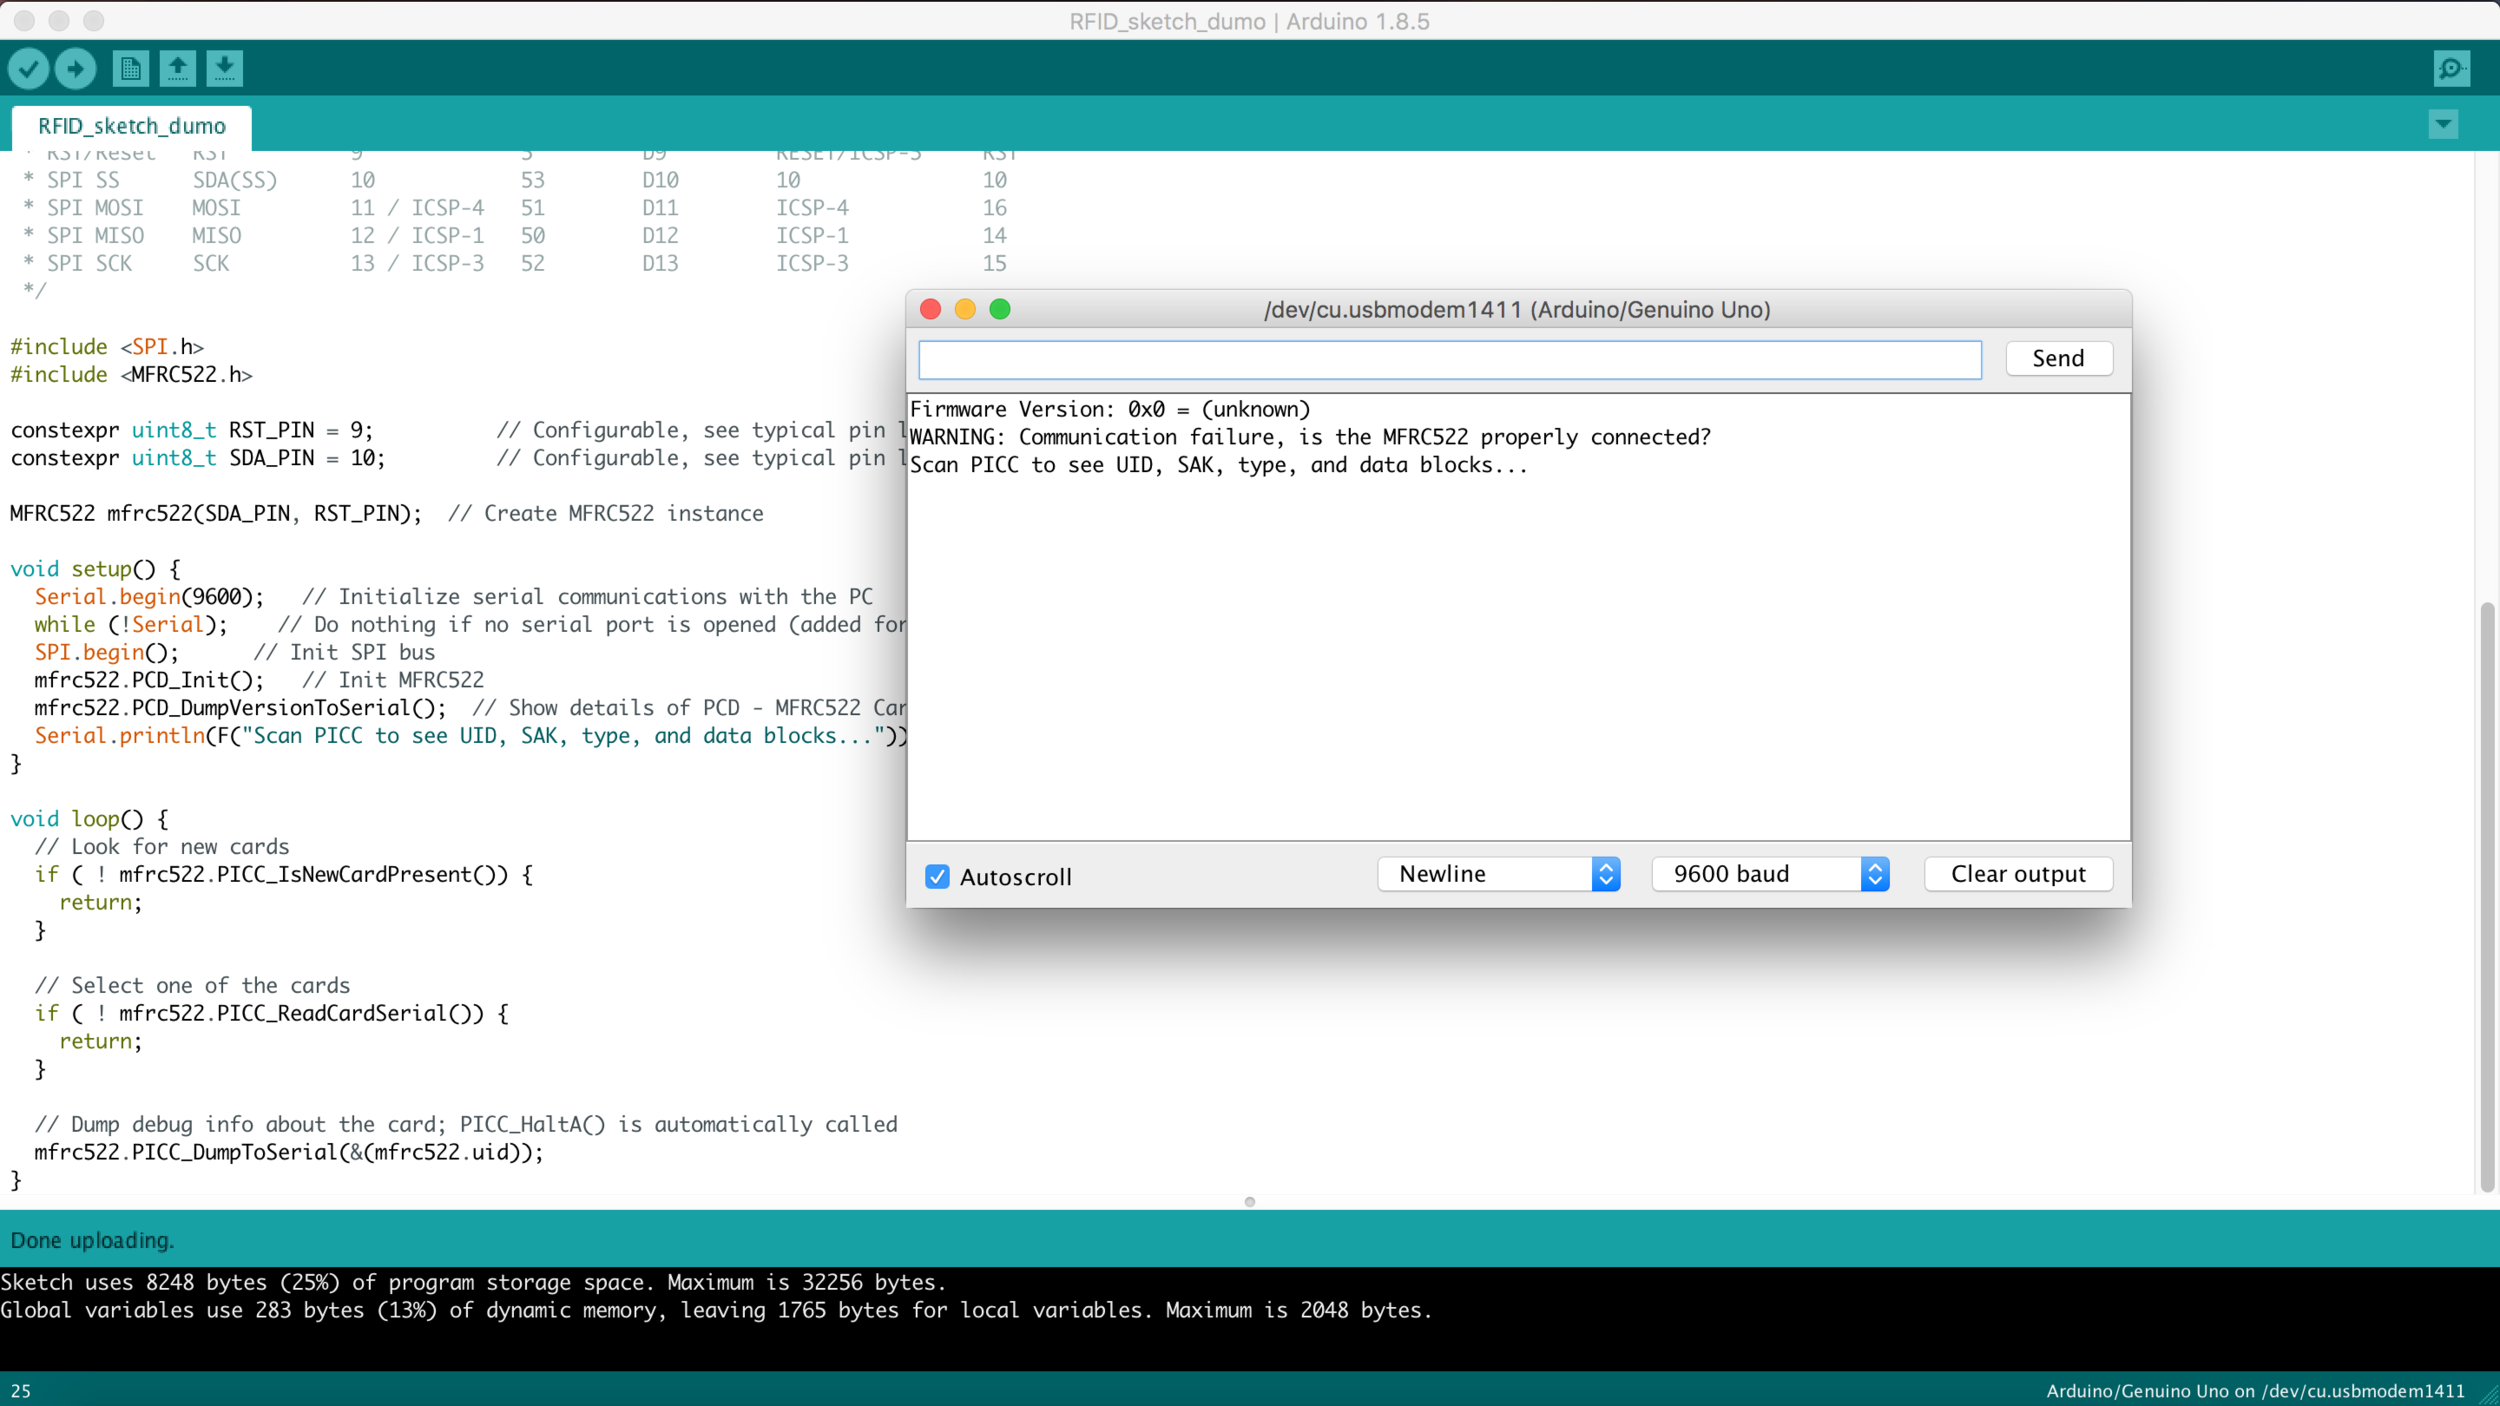Image resolution: width=2500 pixels, height=1406 pixels.
Task: Click the 'SPI SCK' comment row
Action: [x=515, y=263]
